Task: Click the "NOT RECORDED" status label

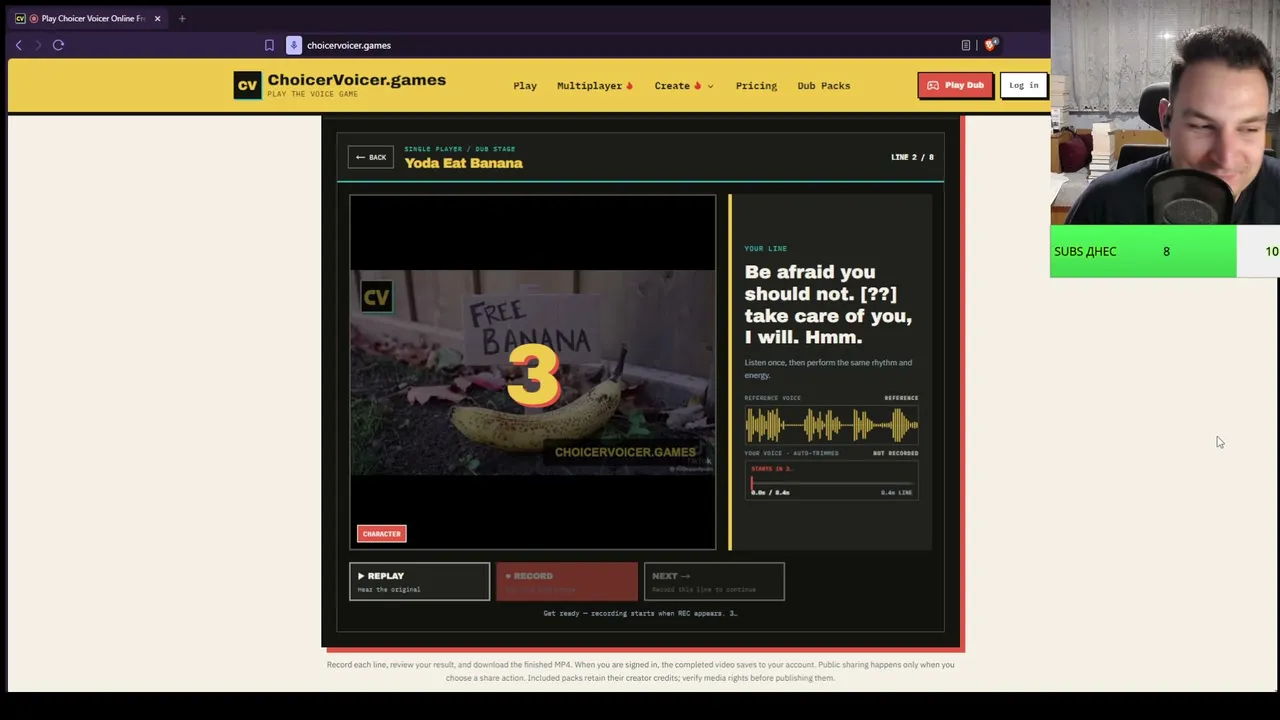Action: 895,453
